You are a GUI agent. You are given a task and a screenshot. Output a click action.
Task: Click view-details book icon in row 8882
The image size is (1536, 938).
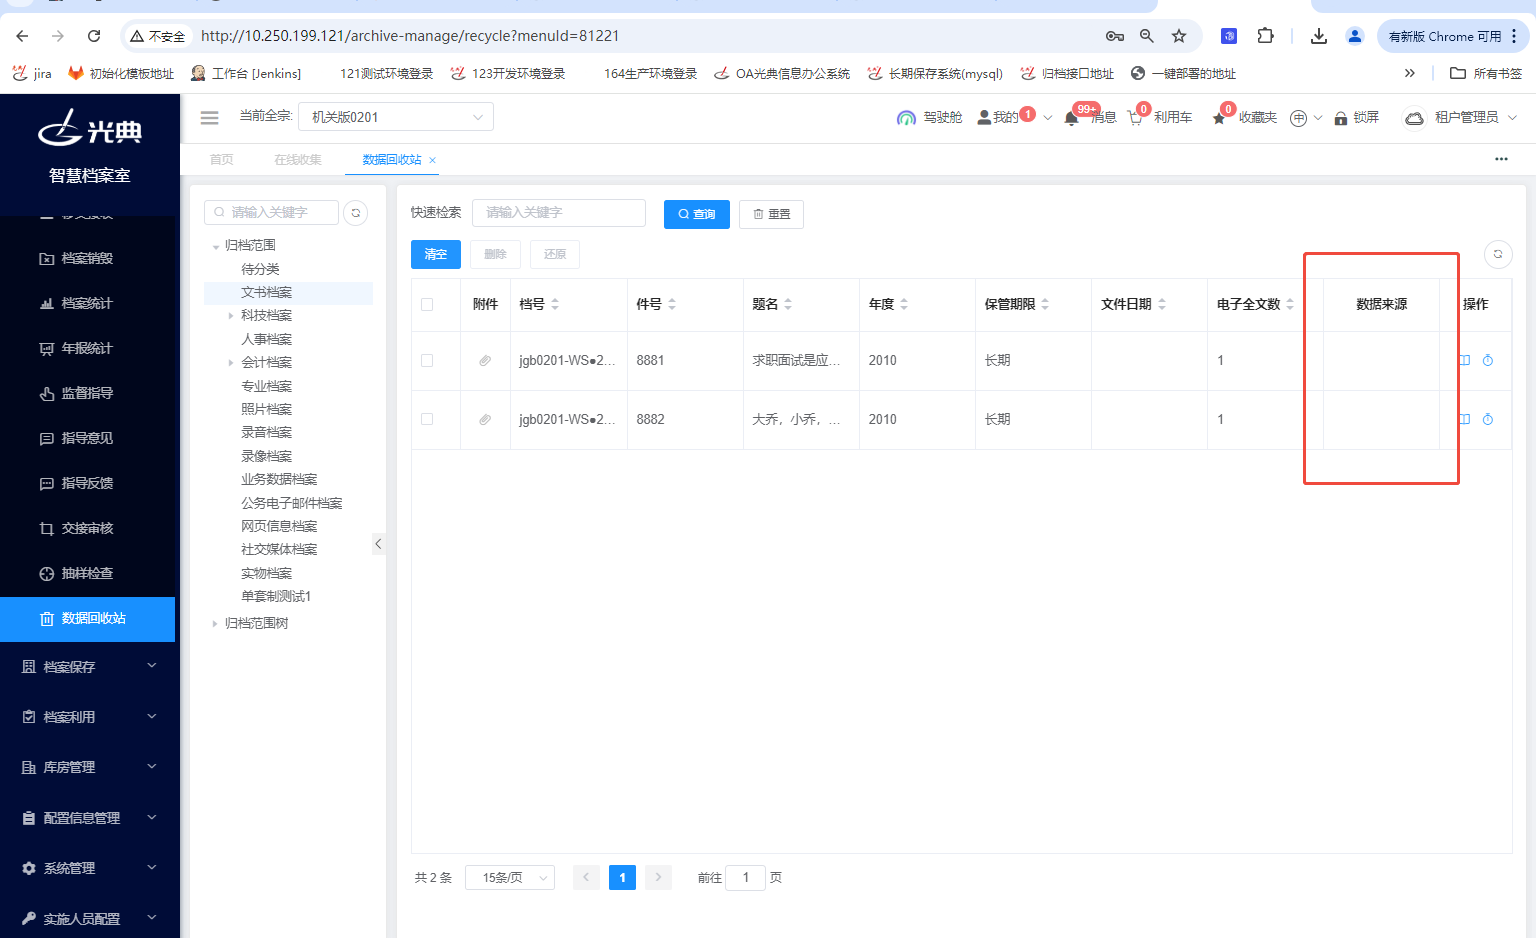1465,420
